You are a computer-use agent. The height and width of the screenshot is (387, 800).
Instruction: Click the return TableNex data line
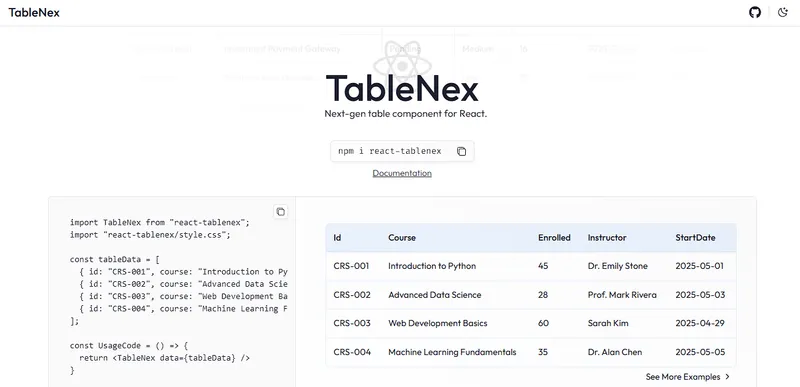164,358
